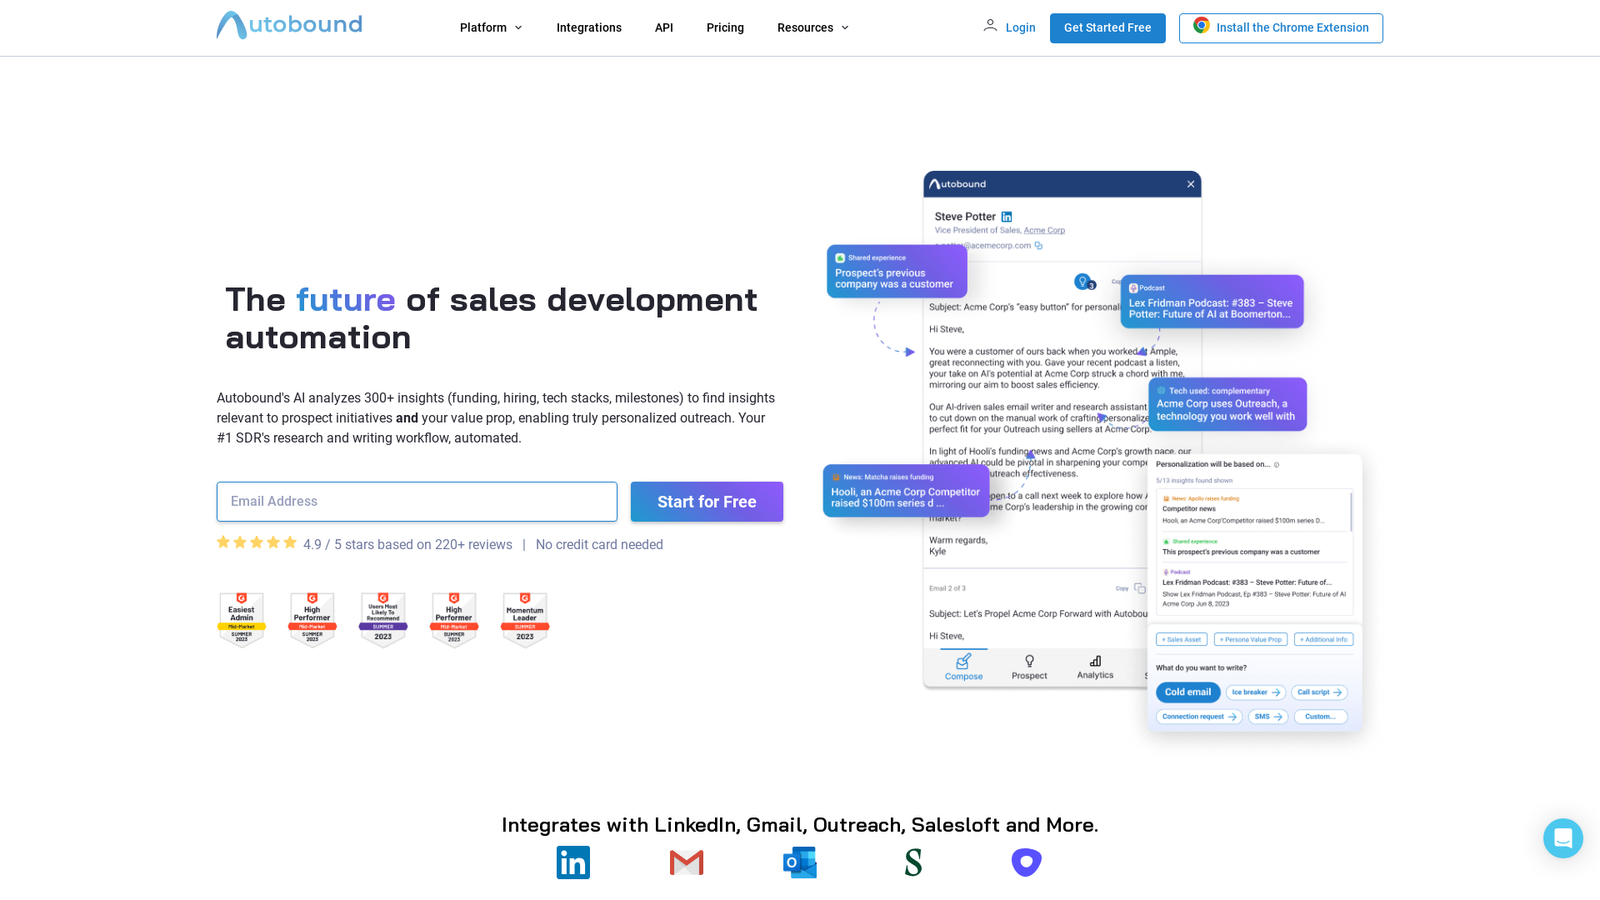Click the + Additional Info button
The image size is (1600, 900).
pyautogui.click(x=1324, y=639)
